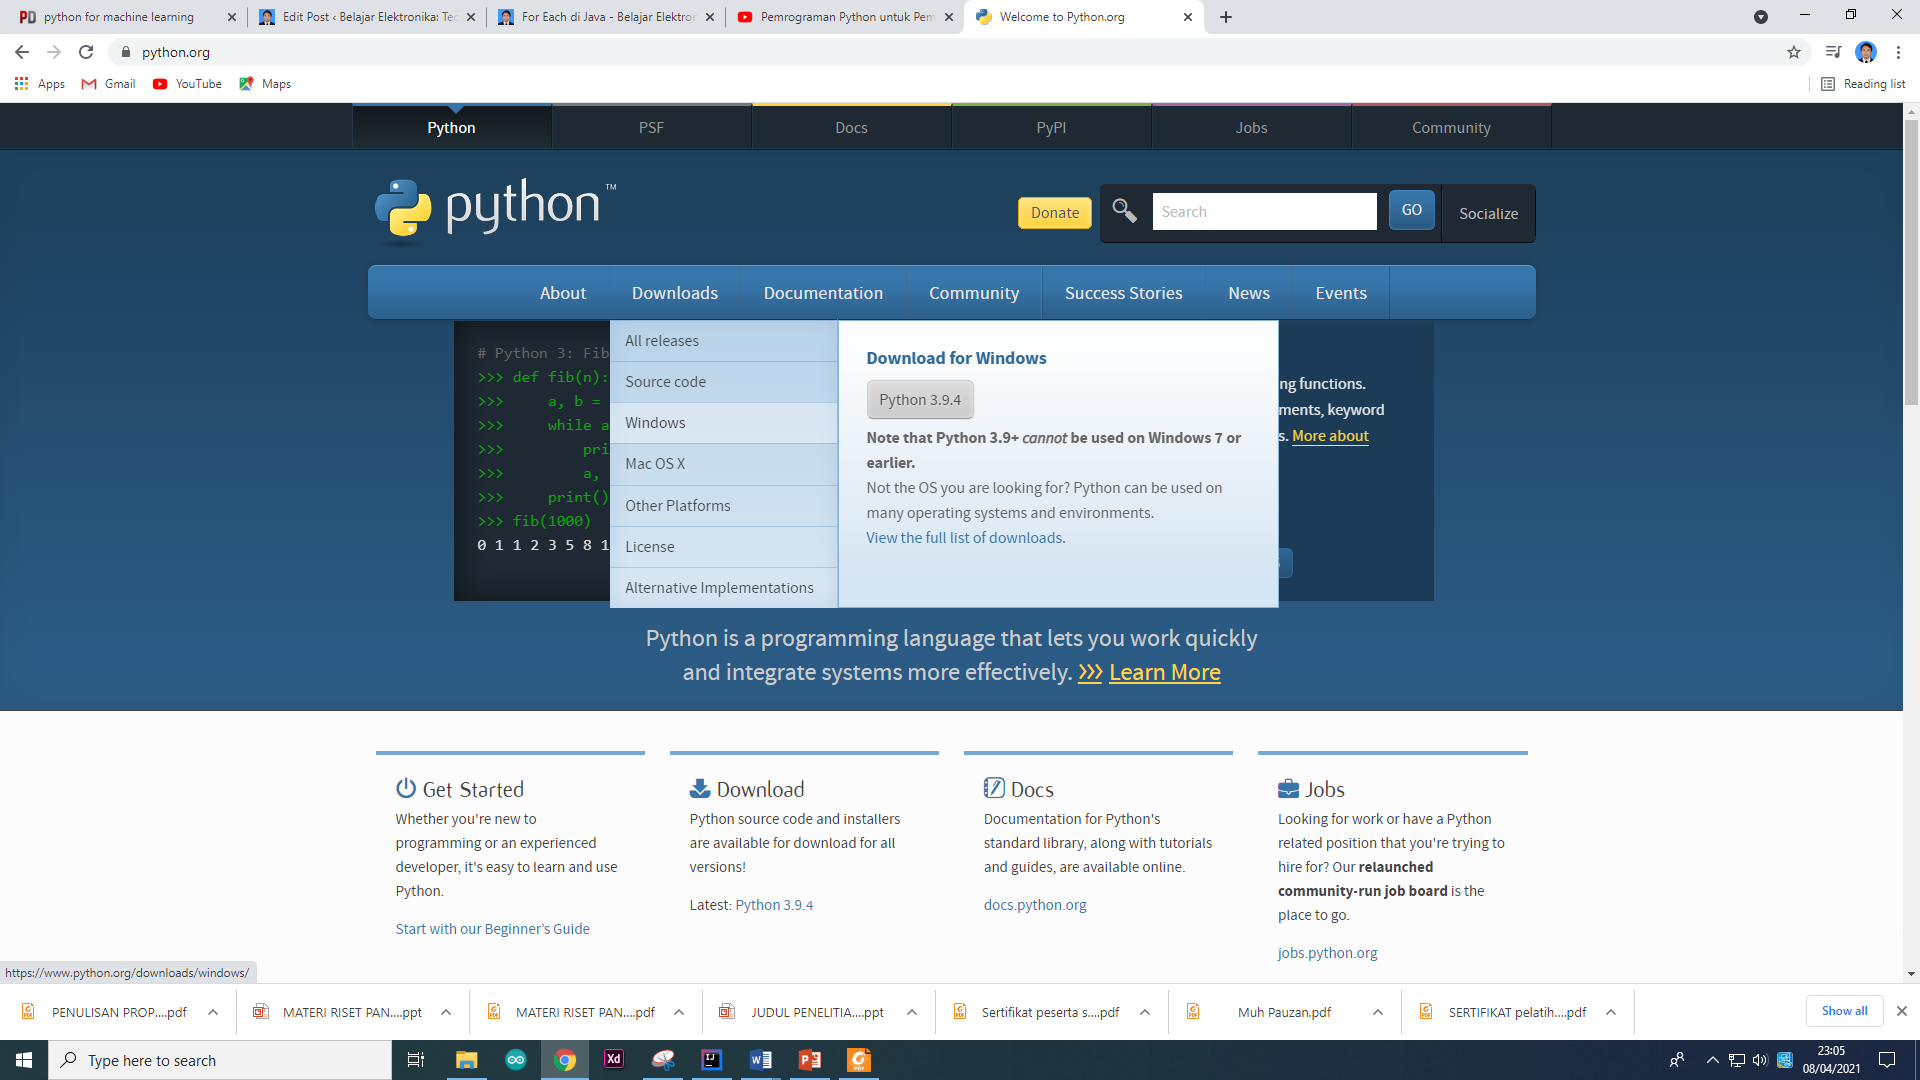This screenshot has height=1080, width=1920.
Task: Open the docs.python.org link
Action: pyautogui.click(x=1035, y=905)
